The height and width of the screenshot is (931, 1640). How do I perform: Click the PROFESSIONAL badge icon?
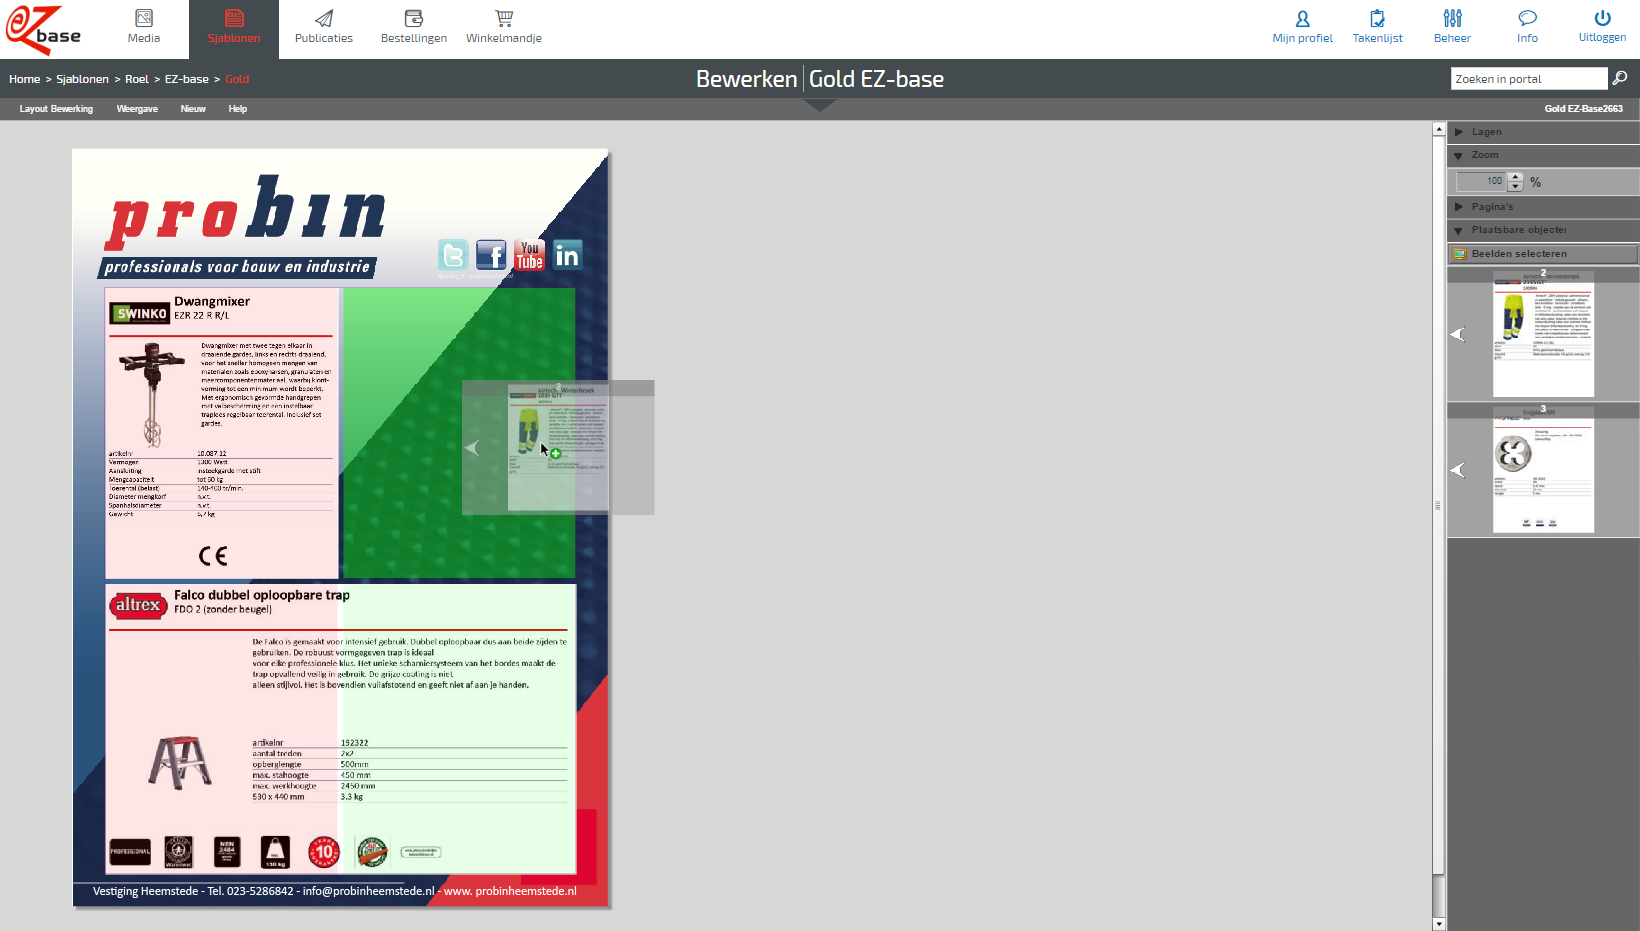tap(130, 852)
